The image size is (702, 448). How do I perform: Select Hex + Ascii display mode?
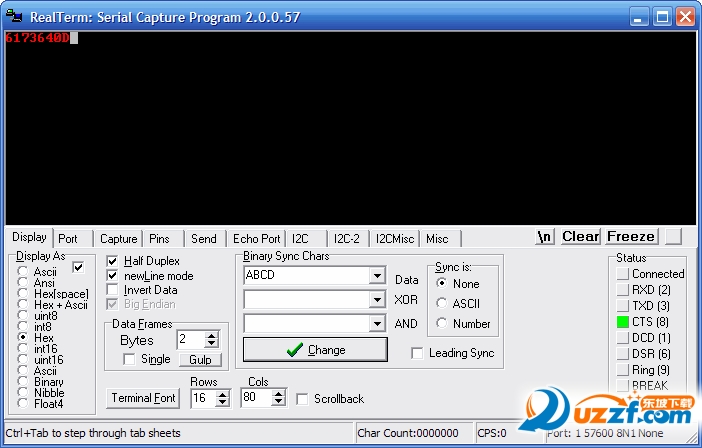[22, 305]
